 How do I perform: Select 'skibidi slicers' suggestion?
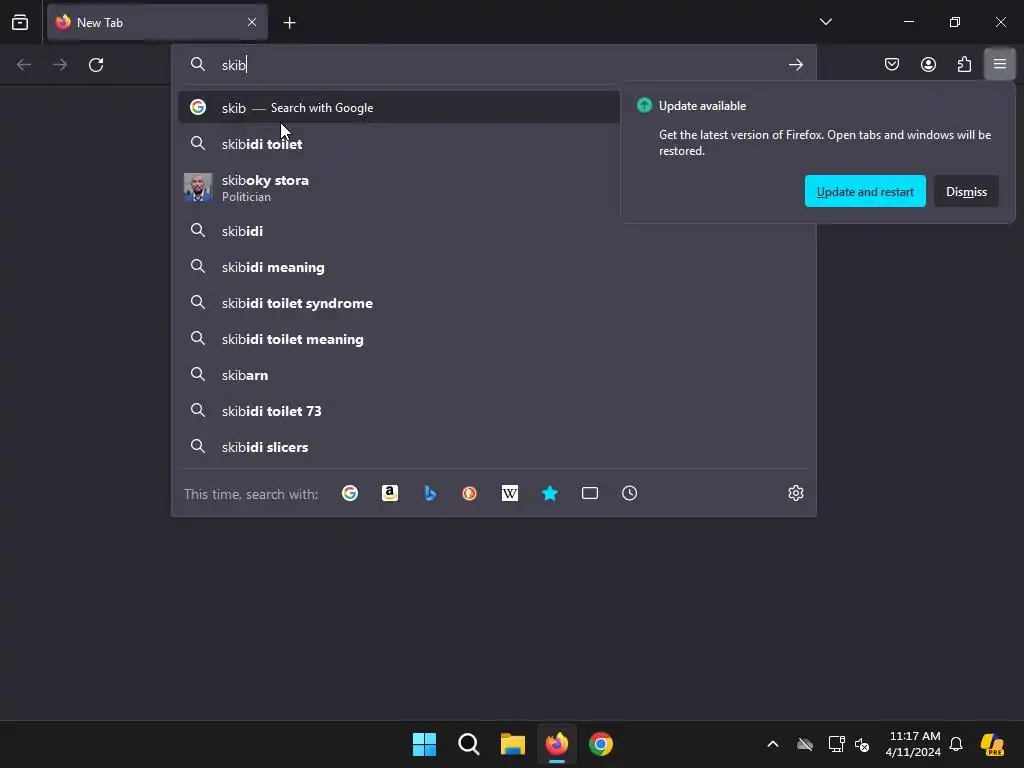493,446
